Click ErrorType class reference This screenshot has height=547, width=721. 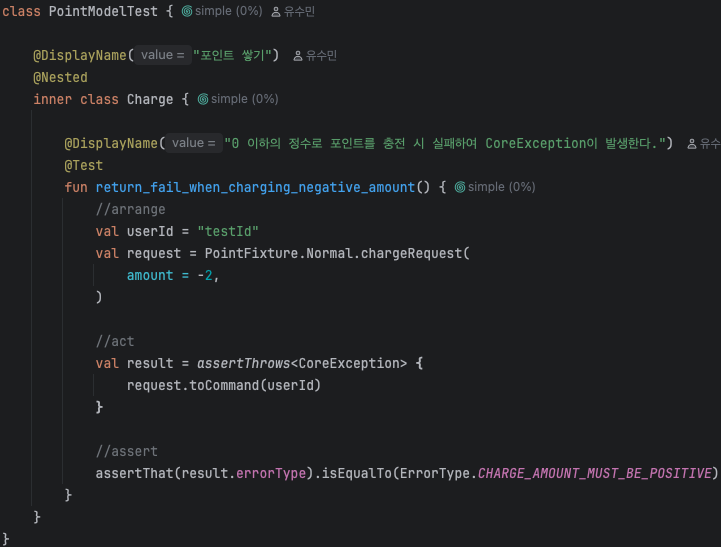435,473
